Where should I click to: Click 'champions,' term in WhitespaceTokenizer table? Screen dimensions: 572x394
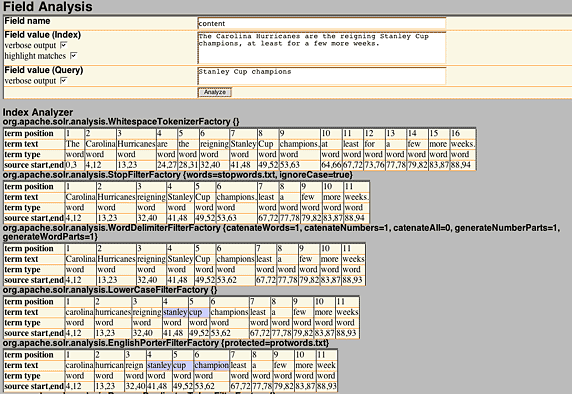coord(300,144)
